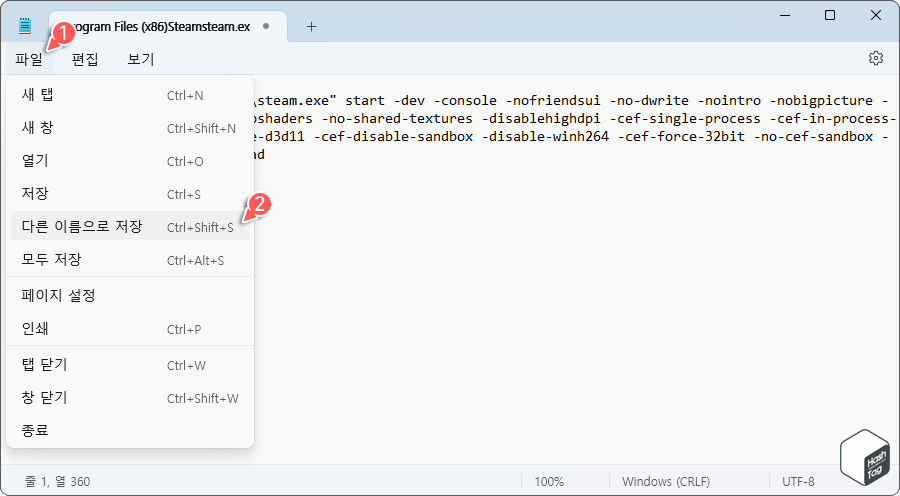Choose 종료 to exit Notepad
The width and height of the screenshot is (900, 496).
(x=130, y=431)
